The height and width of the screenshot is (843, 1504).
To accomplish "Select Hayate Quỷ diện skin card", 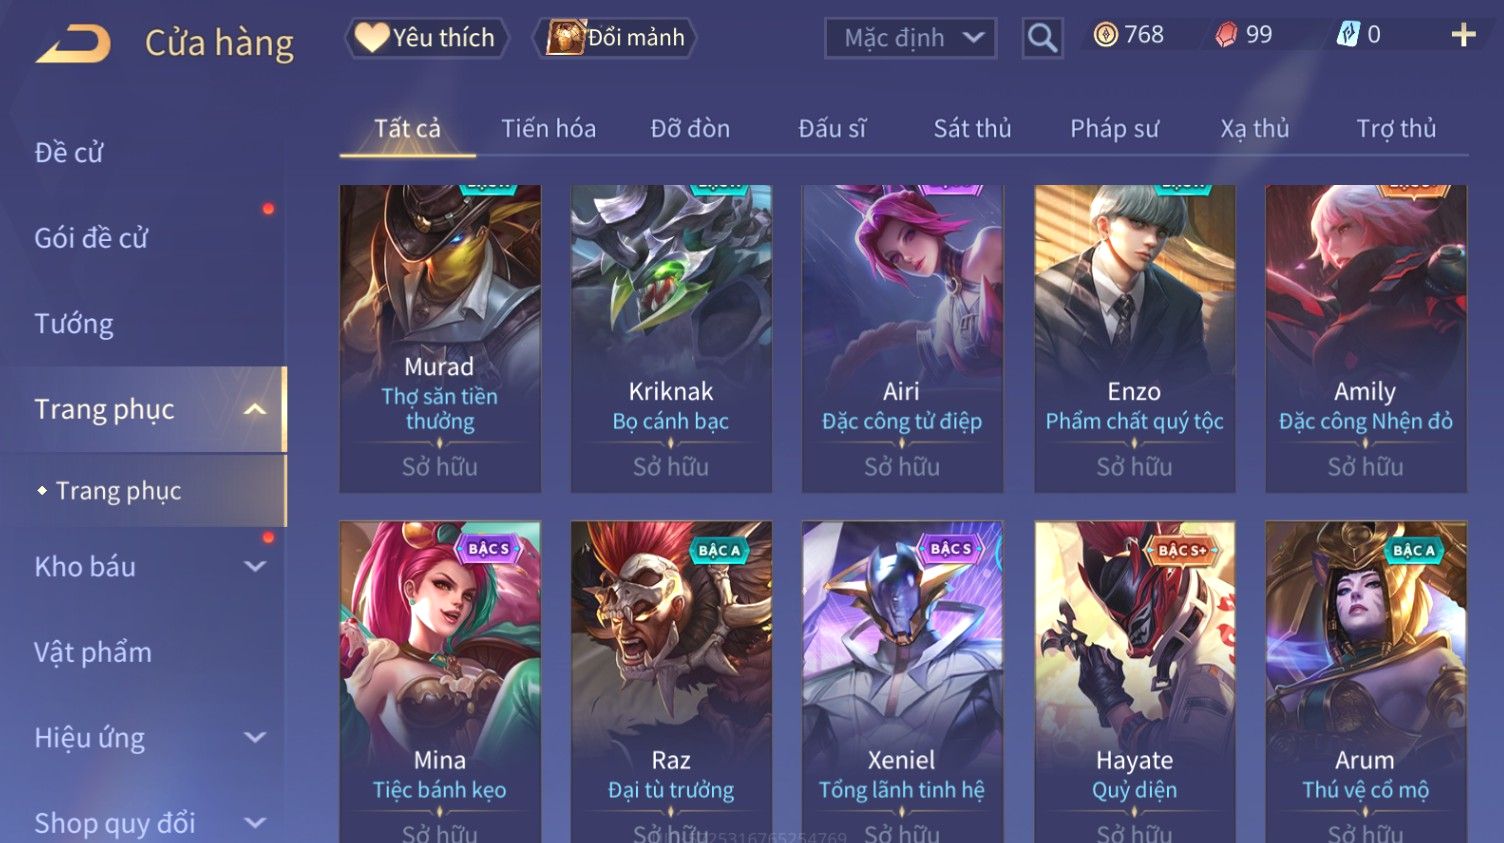I will pos(1134,682).
